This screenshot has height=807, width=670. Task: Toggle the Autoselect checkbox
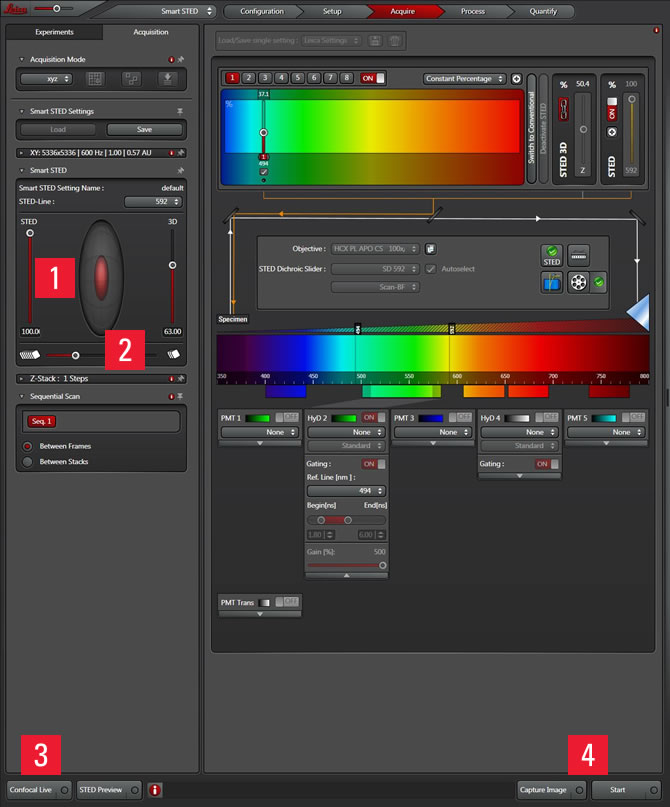431,269
